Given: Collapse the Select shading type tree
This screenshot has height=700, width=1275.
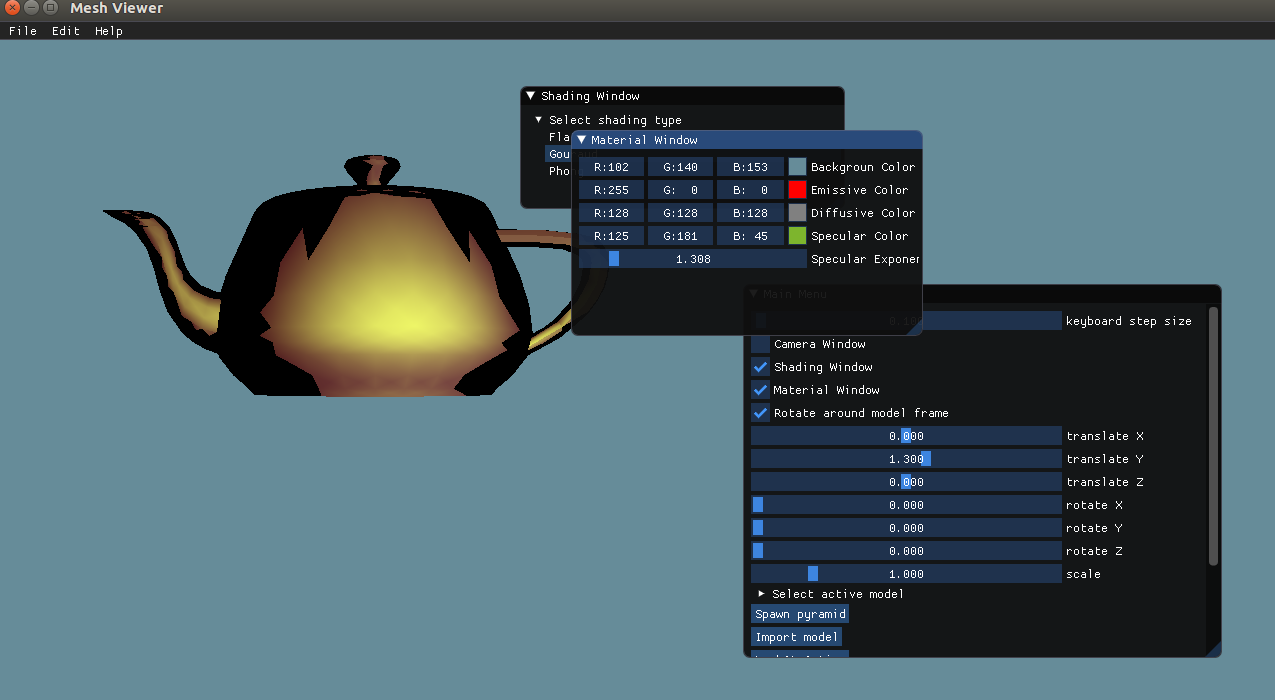Looking at the screenshot, I should 538,120.
